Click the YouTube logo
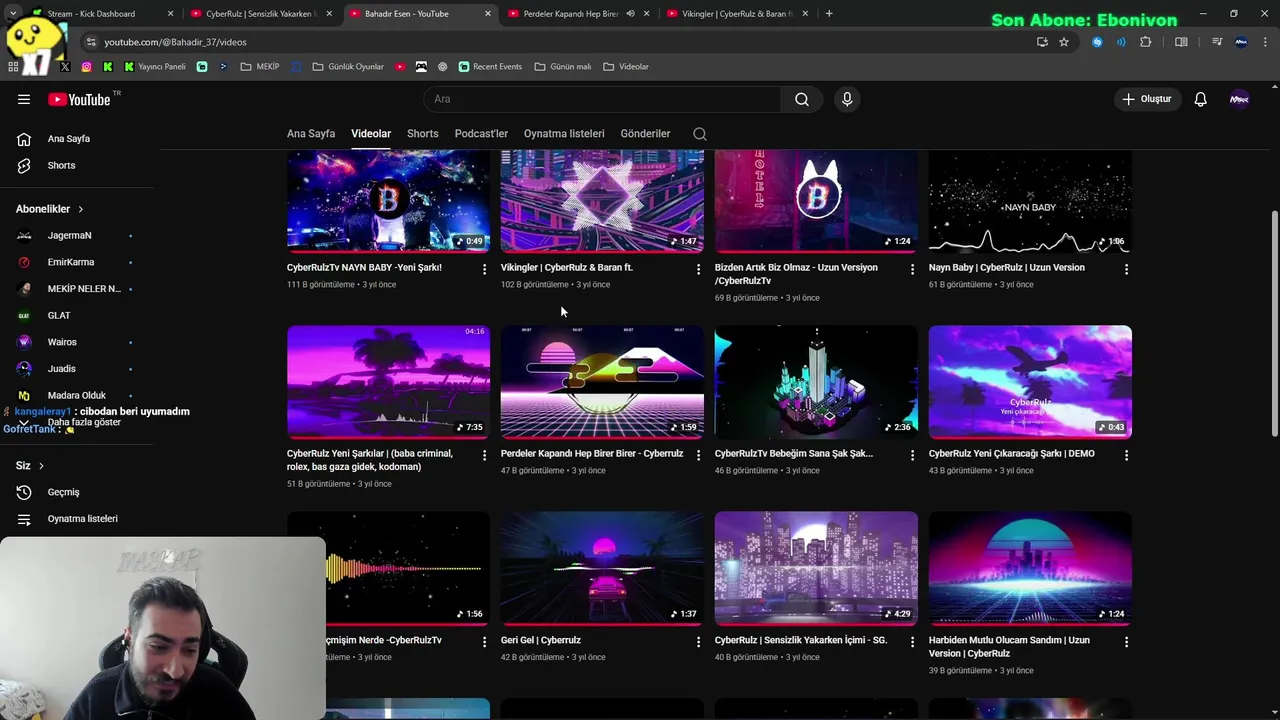This screenshot has width=1280, height=720. coord(80,99)
